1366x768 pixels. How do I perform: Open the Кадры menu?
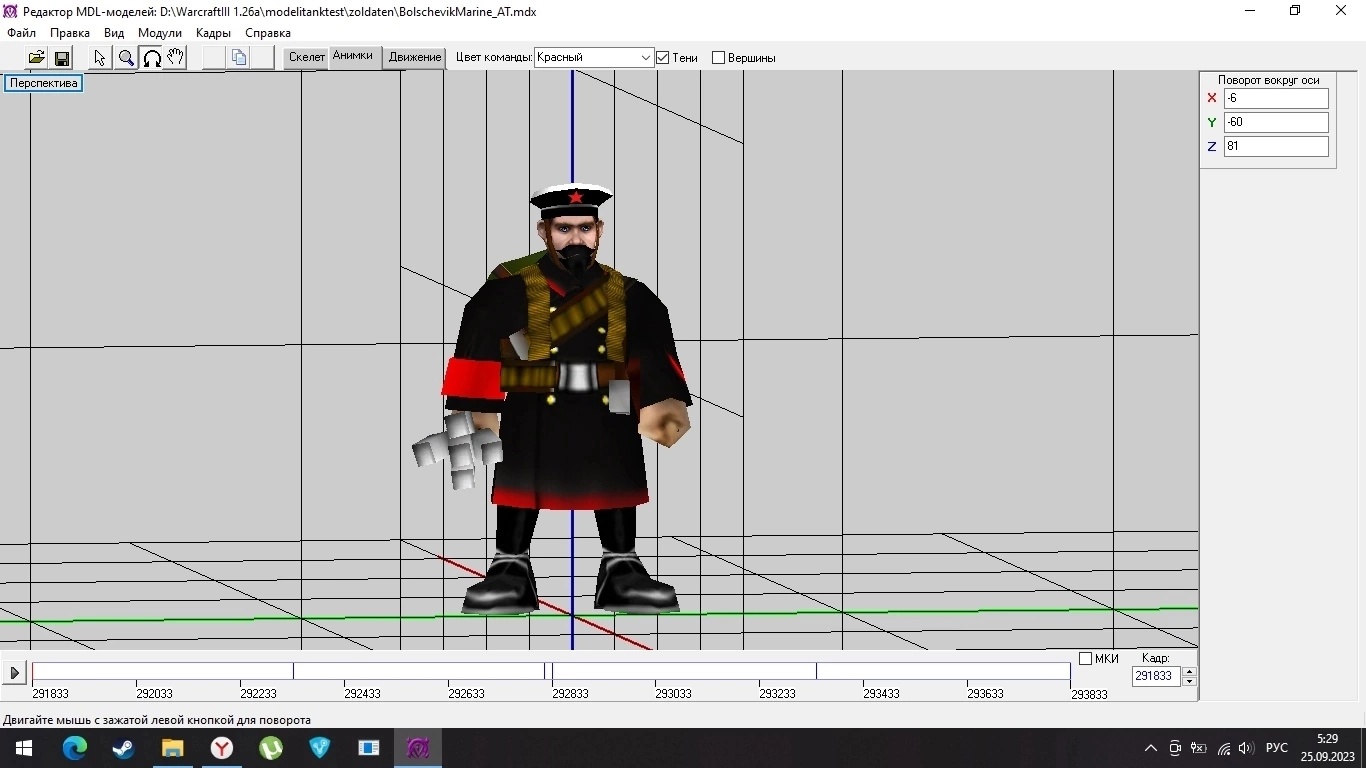pyautogui.click(x=214, y=33)
